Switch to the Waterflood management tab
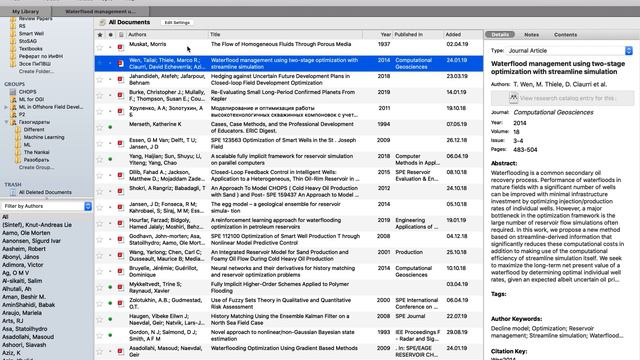This screenshot has height=360, width=640. 100,11
